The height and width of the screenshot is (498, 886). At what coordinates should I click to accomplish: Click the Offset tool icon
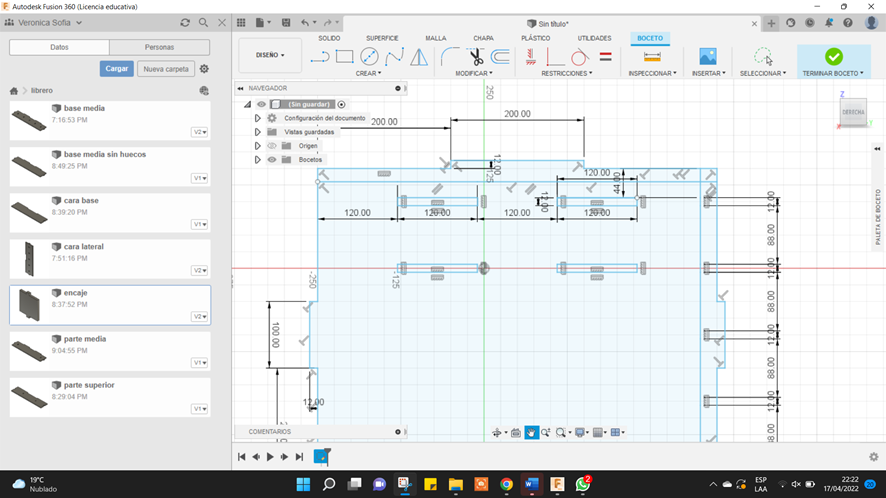[x=500, y=57]
